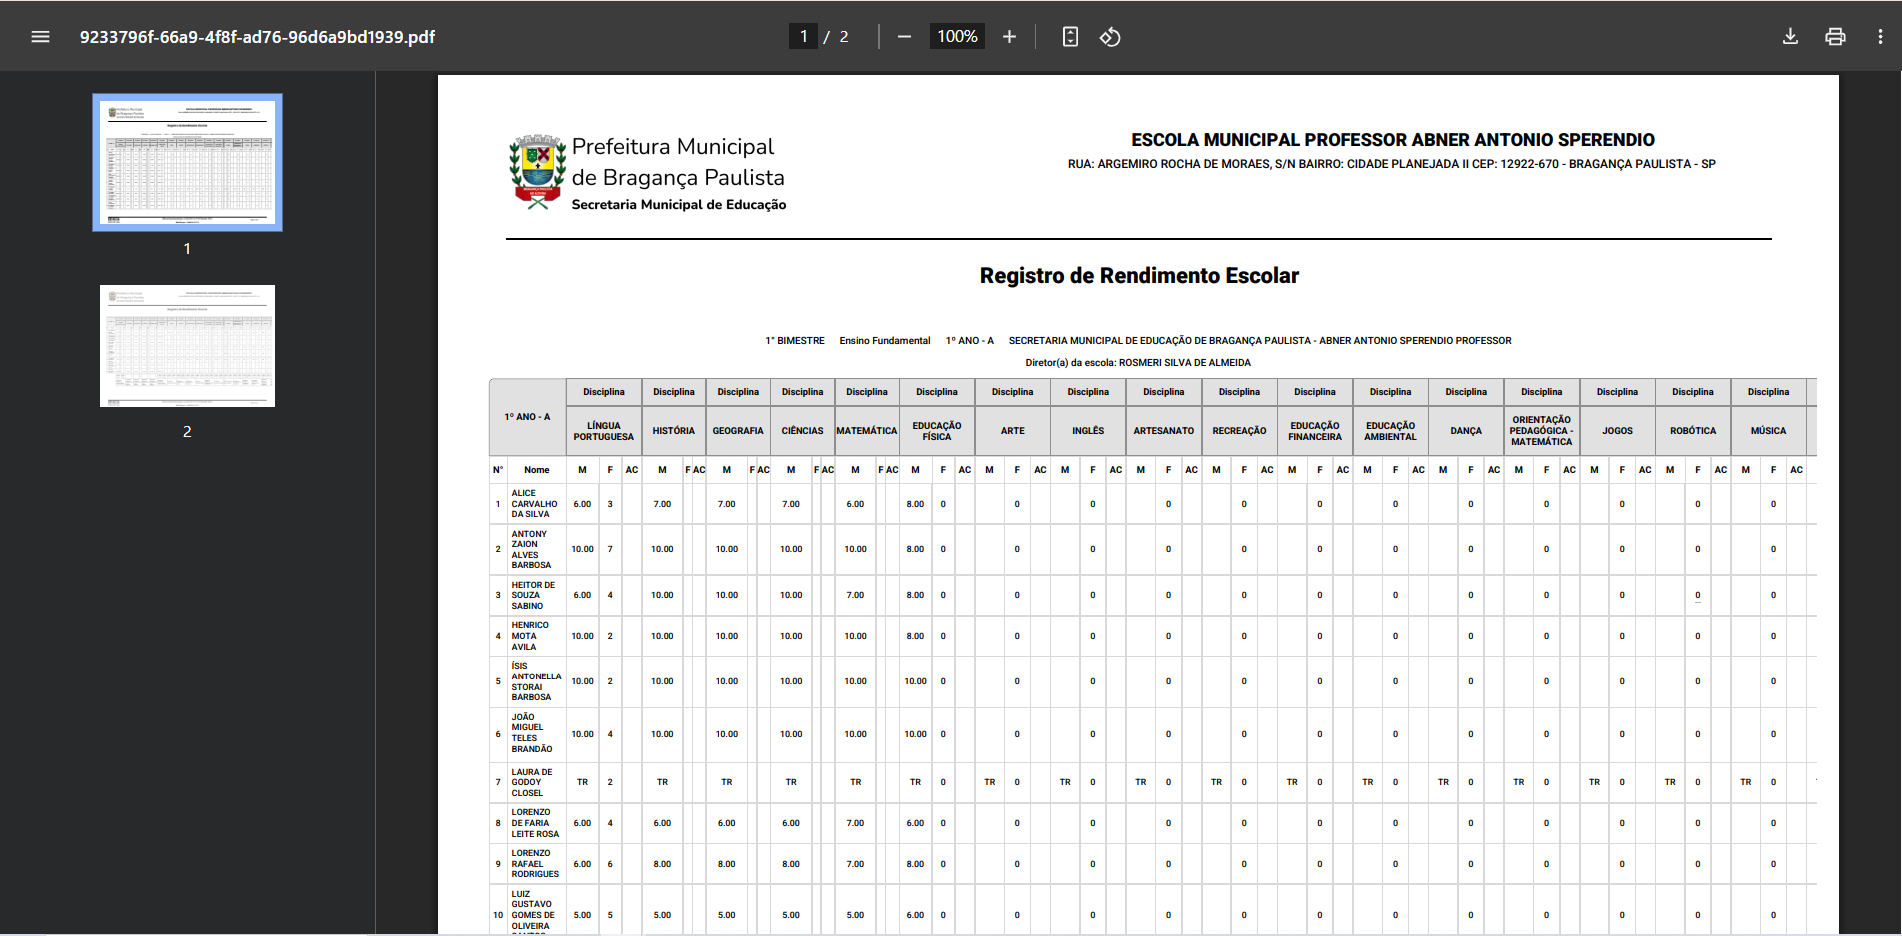Click the 'EDUCAÇÃO FÍSICA' column header

pyautogui.click(x=937, y=431)
